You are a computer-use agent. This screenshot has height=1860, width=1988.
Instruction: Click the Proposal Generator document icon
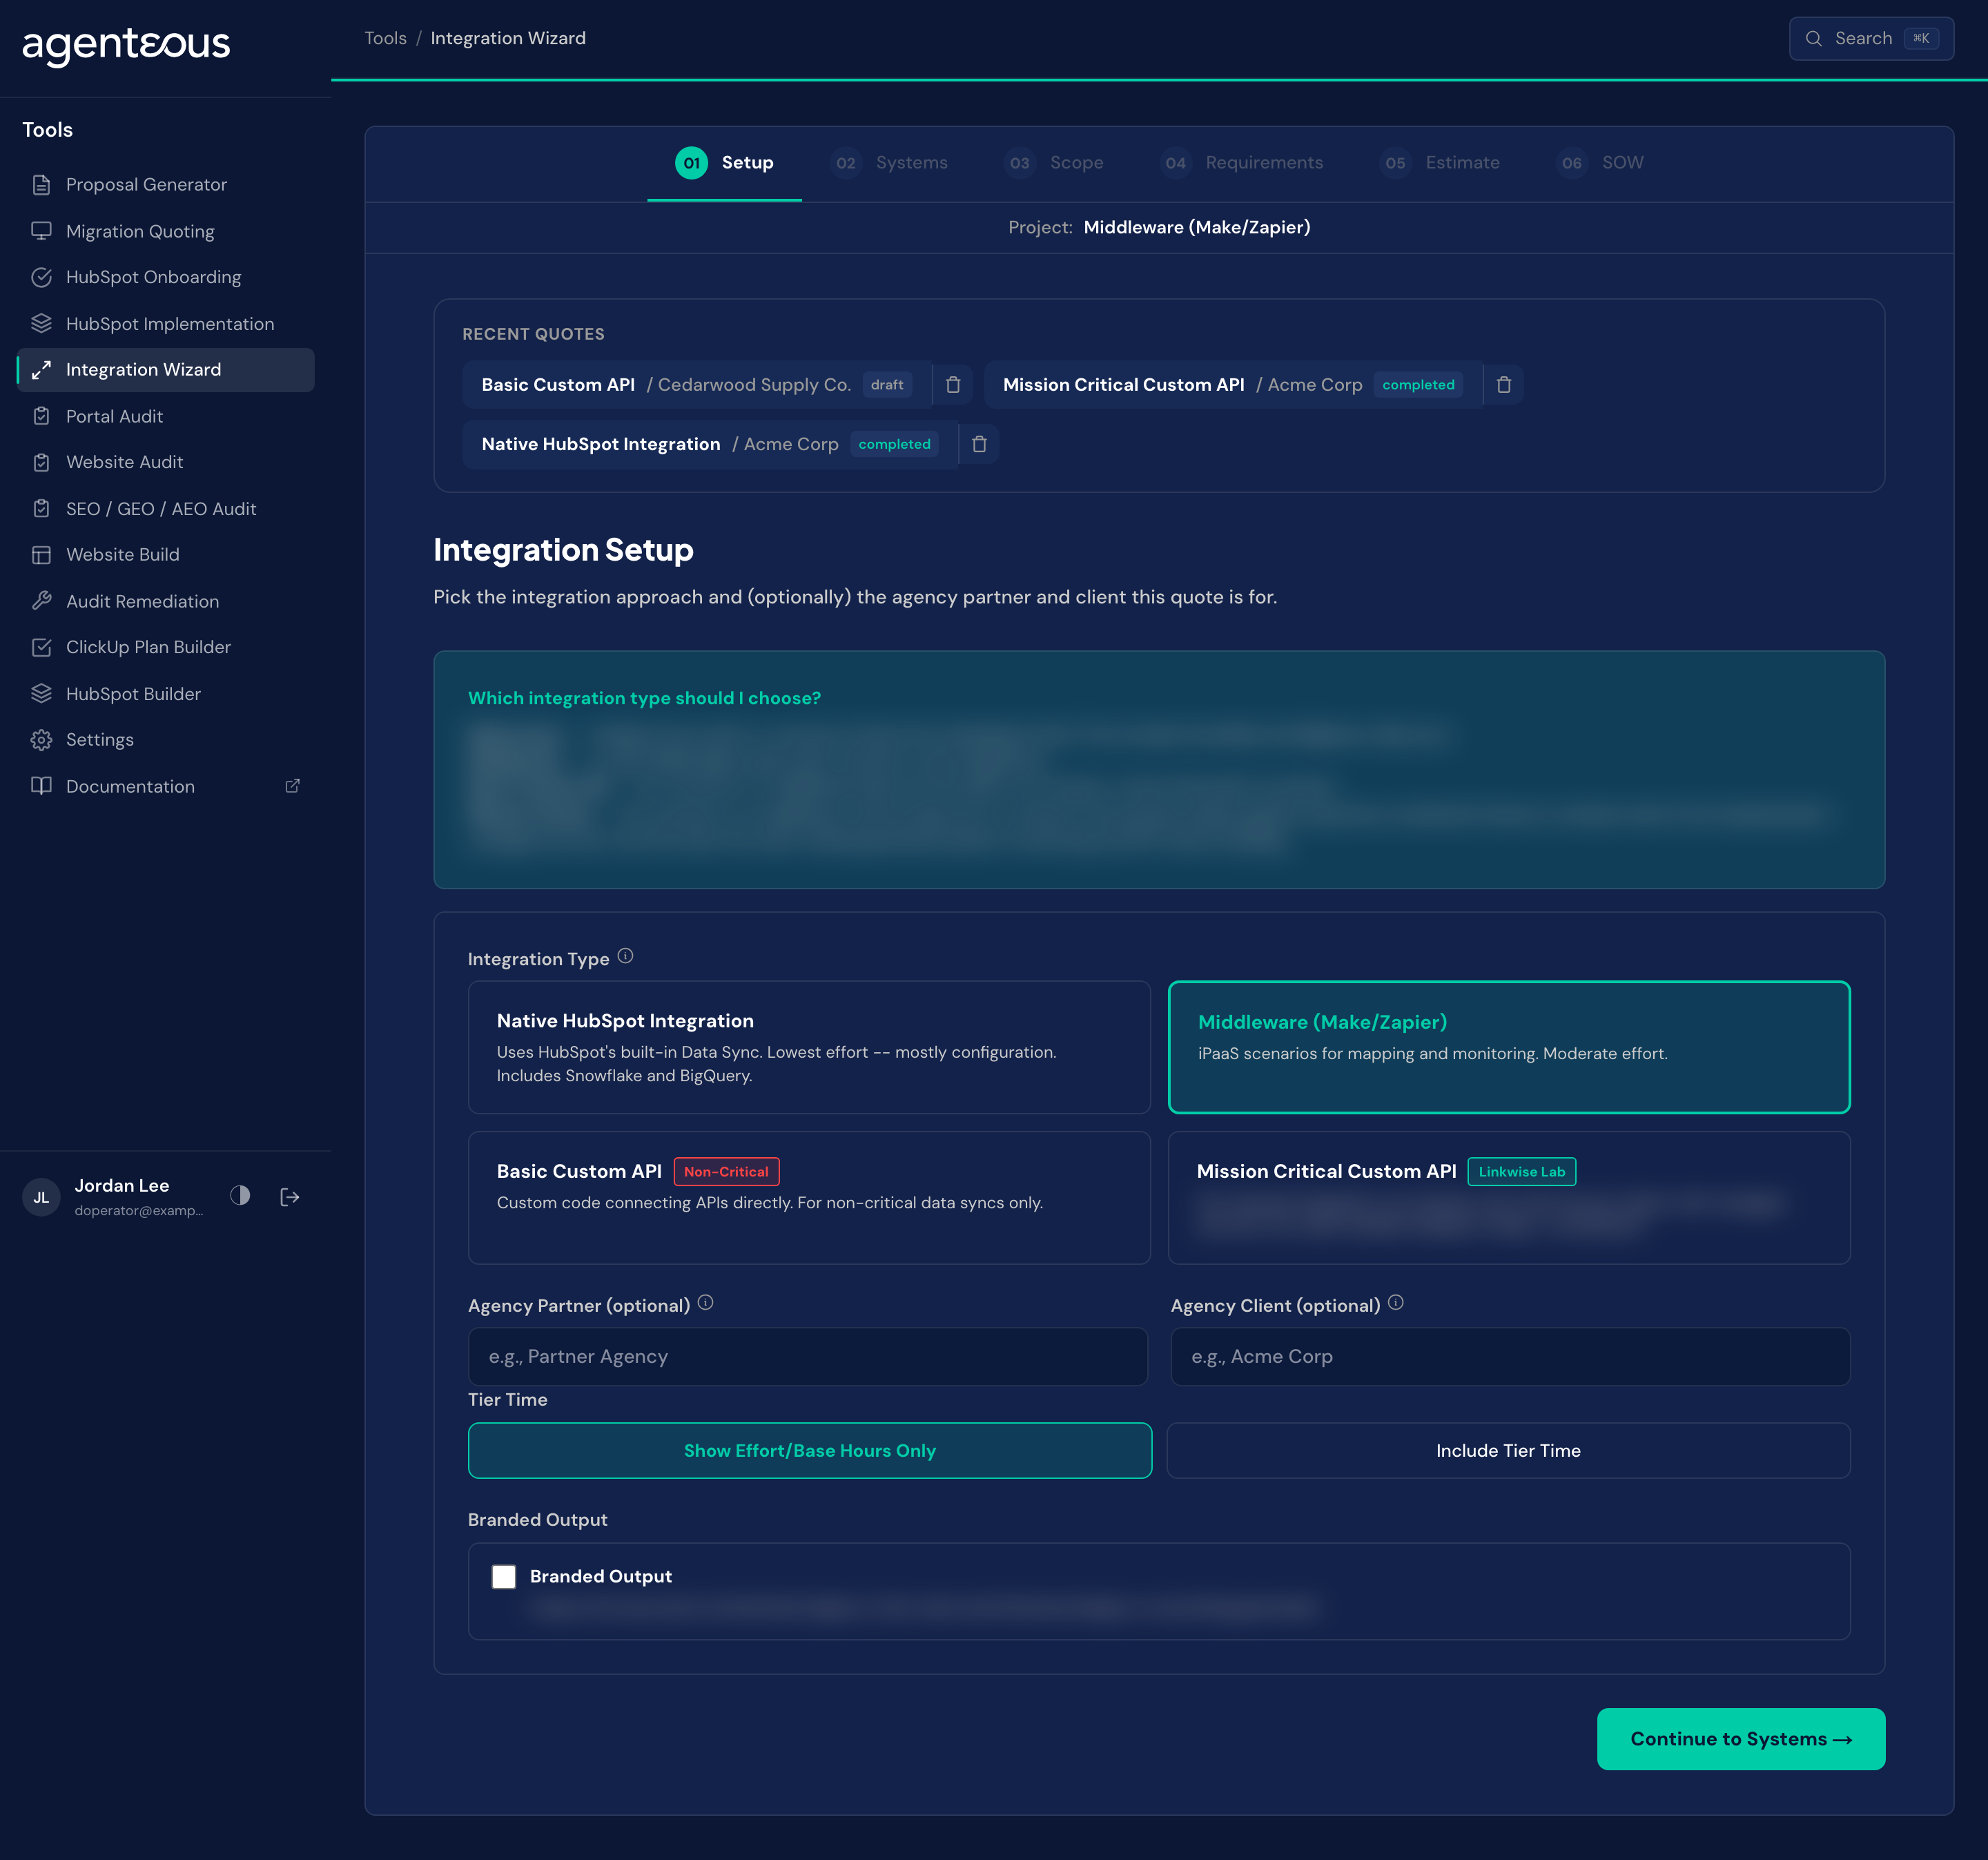click(x=41, y=185)
